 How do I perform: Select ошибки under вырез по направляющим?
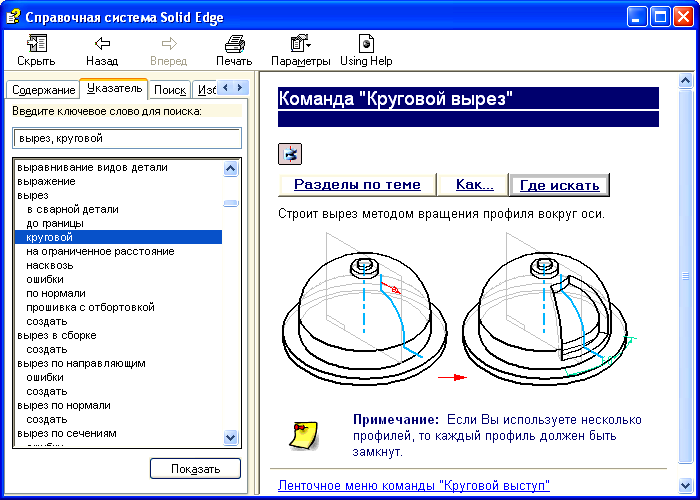click(45, 377)
